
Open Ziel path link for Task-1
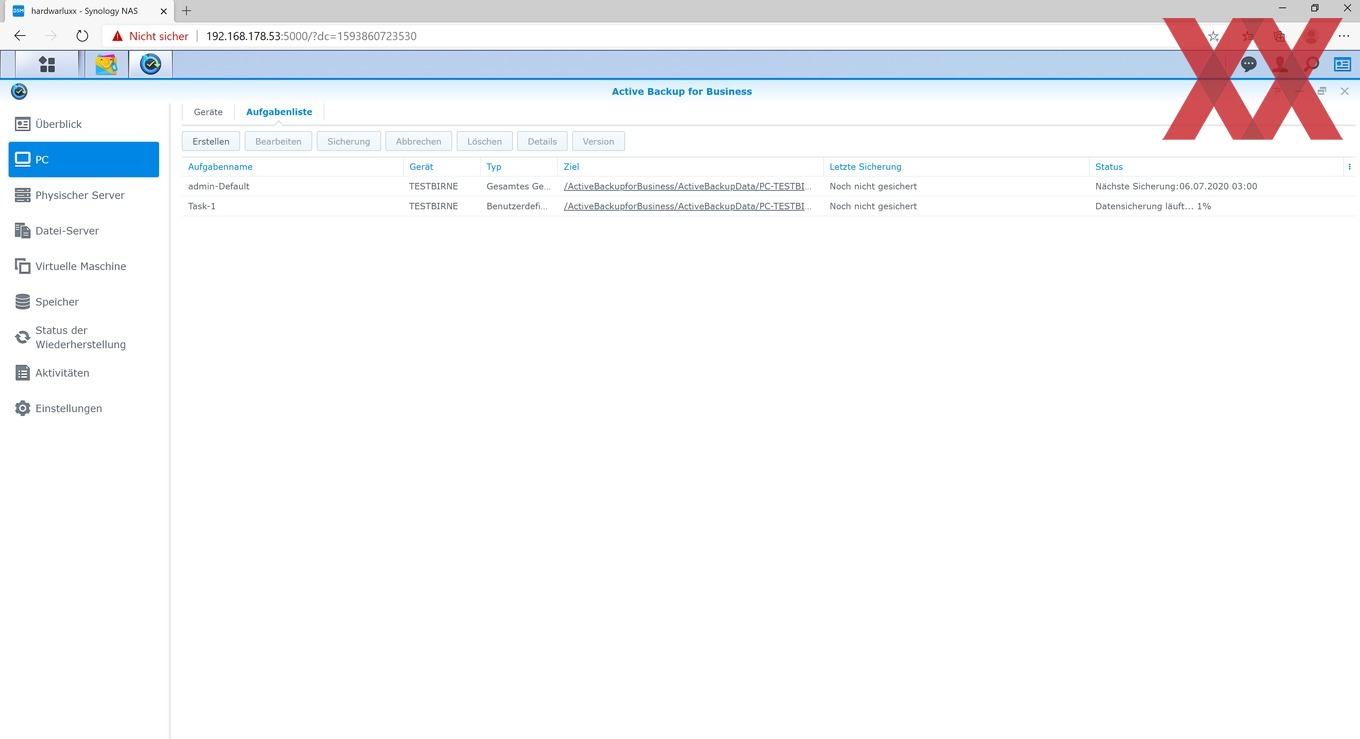point(688,206)
